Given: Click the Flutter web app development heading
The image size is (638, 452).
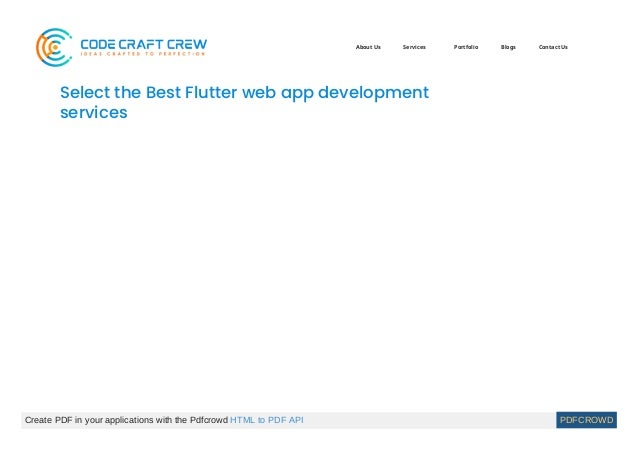Looking at the screenshot, I should (x=245, y=102).
